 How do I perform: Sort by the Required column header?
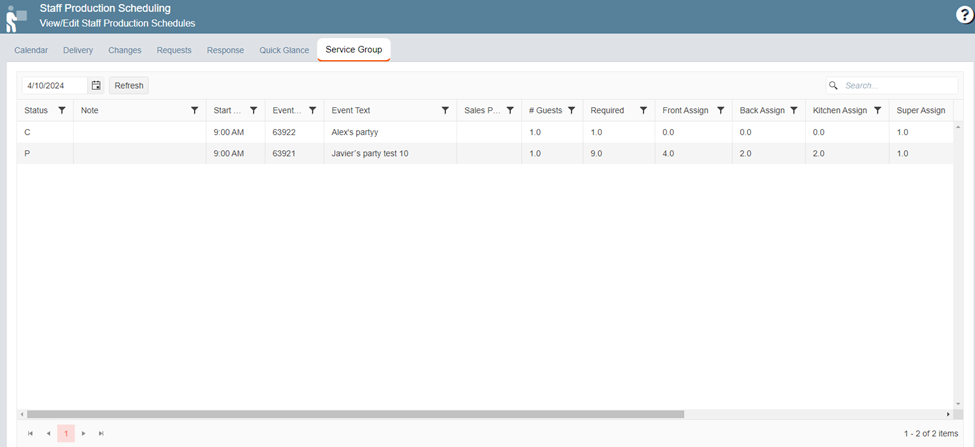click(607, 110)
